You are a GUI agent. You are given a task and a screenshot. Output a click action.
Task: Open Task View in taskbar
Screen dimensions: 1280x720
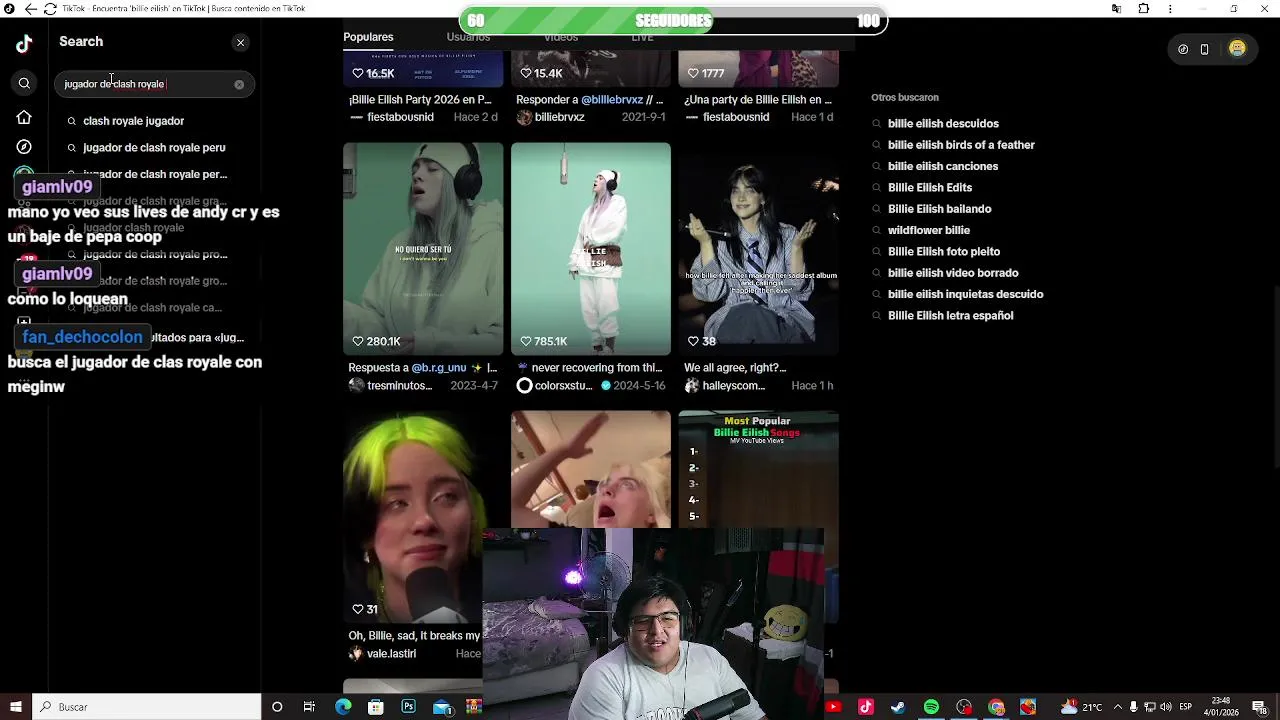point(309,707)
